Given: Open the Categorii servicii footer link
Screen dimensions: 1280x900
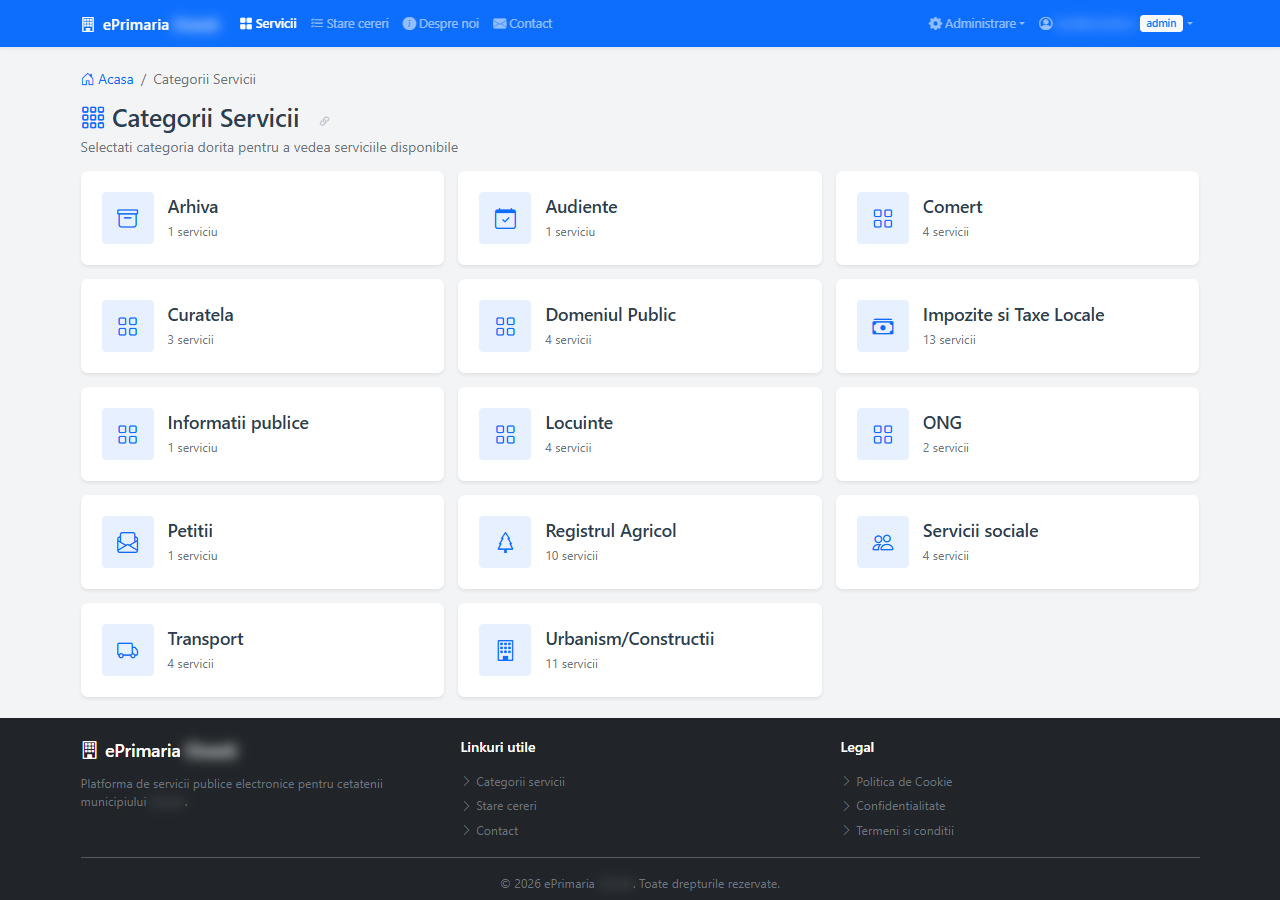Looking at the screenshot, I should tap(520, 782).
